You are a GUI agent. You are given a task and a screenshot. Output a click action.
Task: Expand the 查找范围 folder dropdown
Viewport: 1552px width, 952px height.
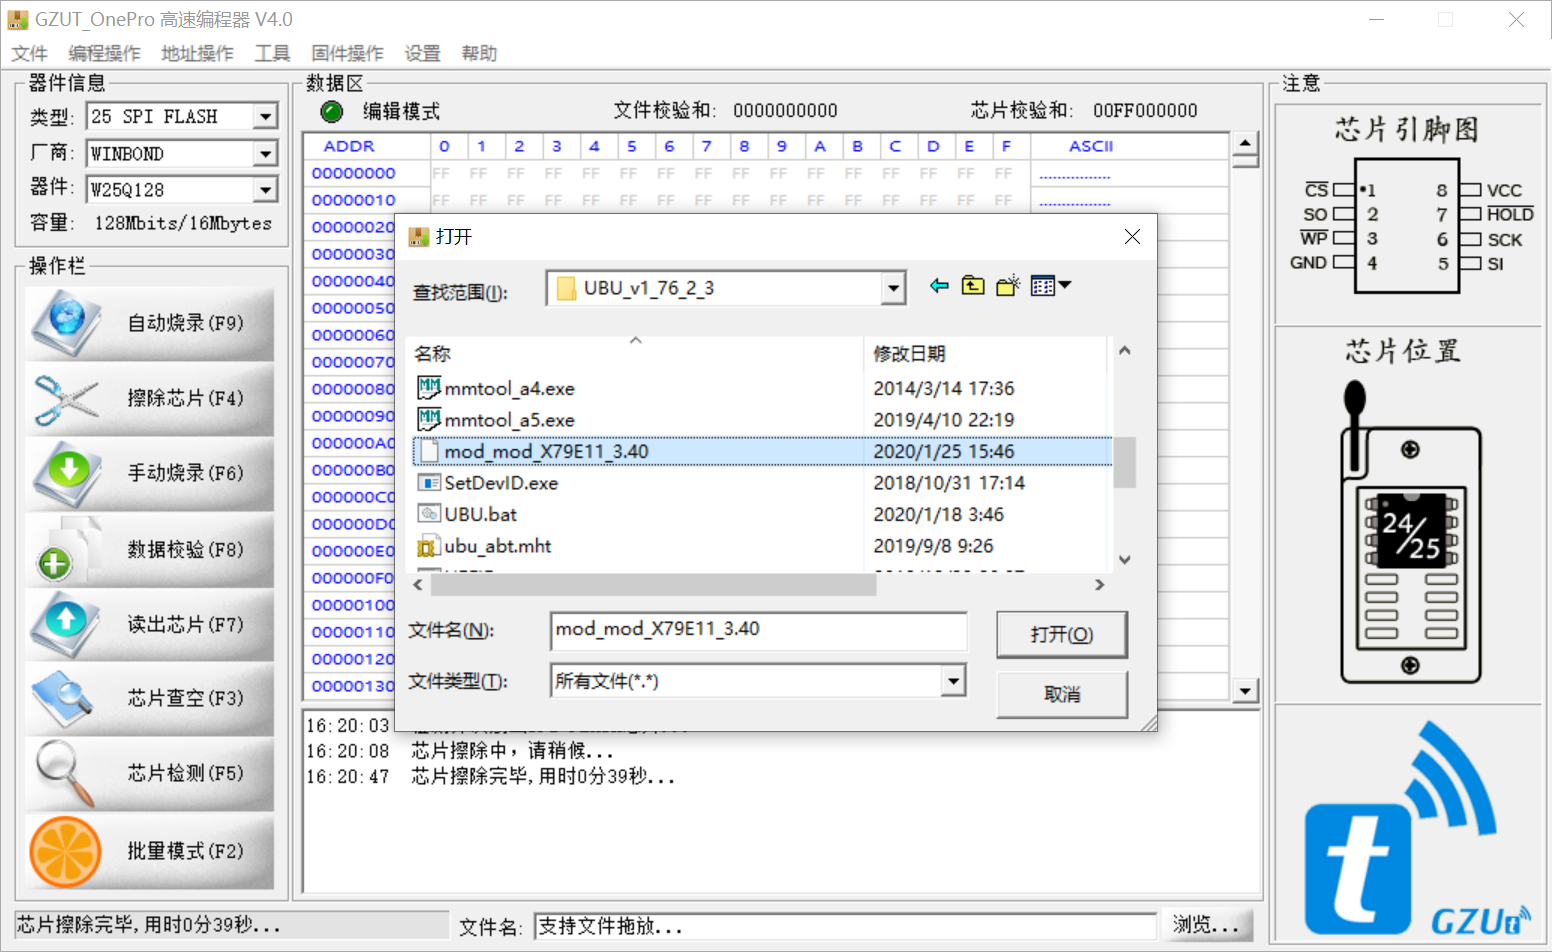tap(893, 289)
